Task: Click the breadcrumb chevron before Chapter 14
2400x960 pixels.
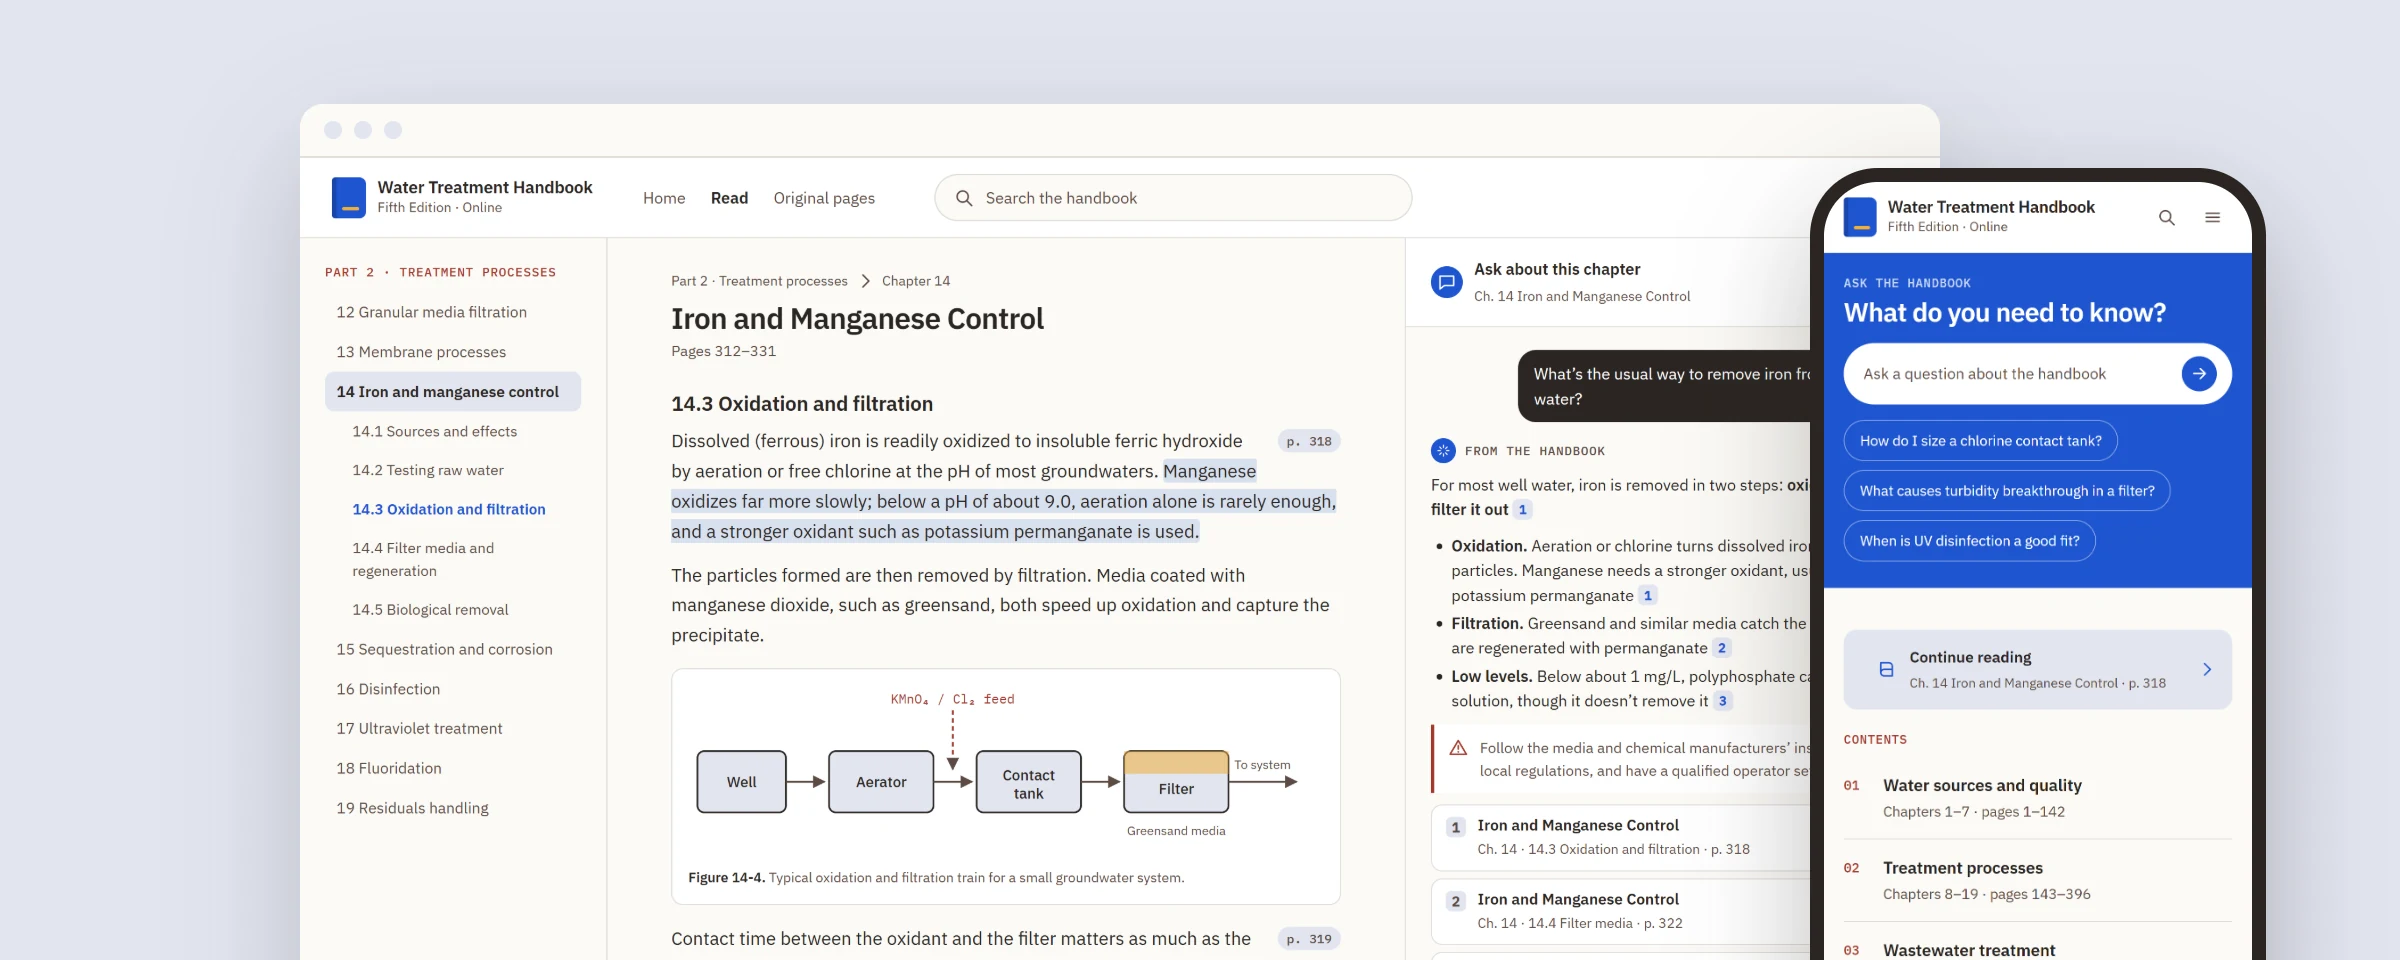Action: tap(865, 281)
